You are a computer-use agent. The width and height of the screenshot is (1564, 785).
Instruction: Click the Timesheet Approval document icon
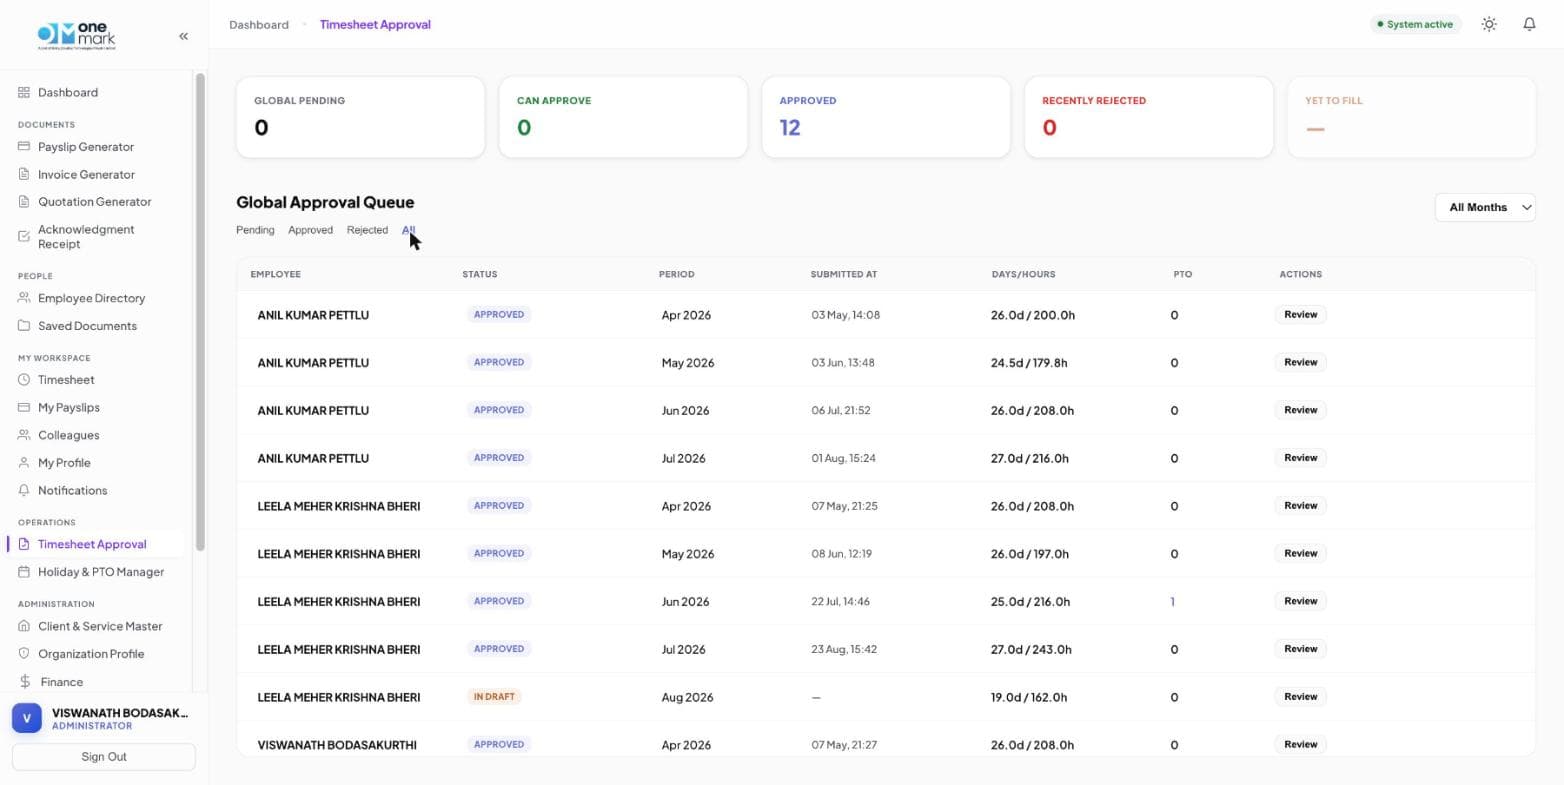point(24,544)
